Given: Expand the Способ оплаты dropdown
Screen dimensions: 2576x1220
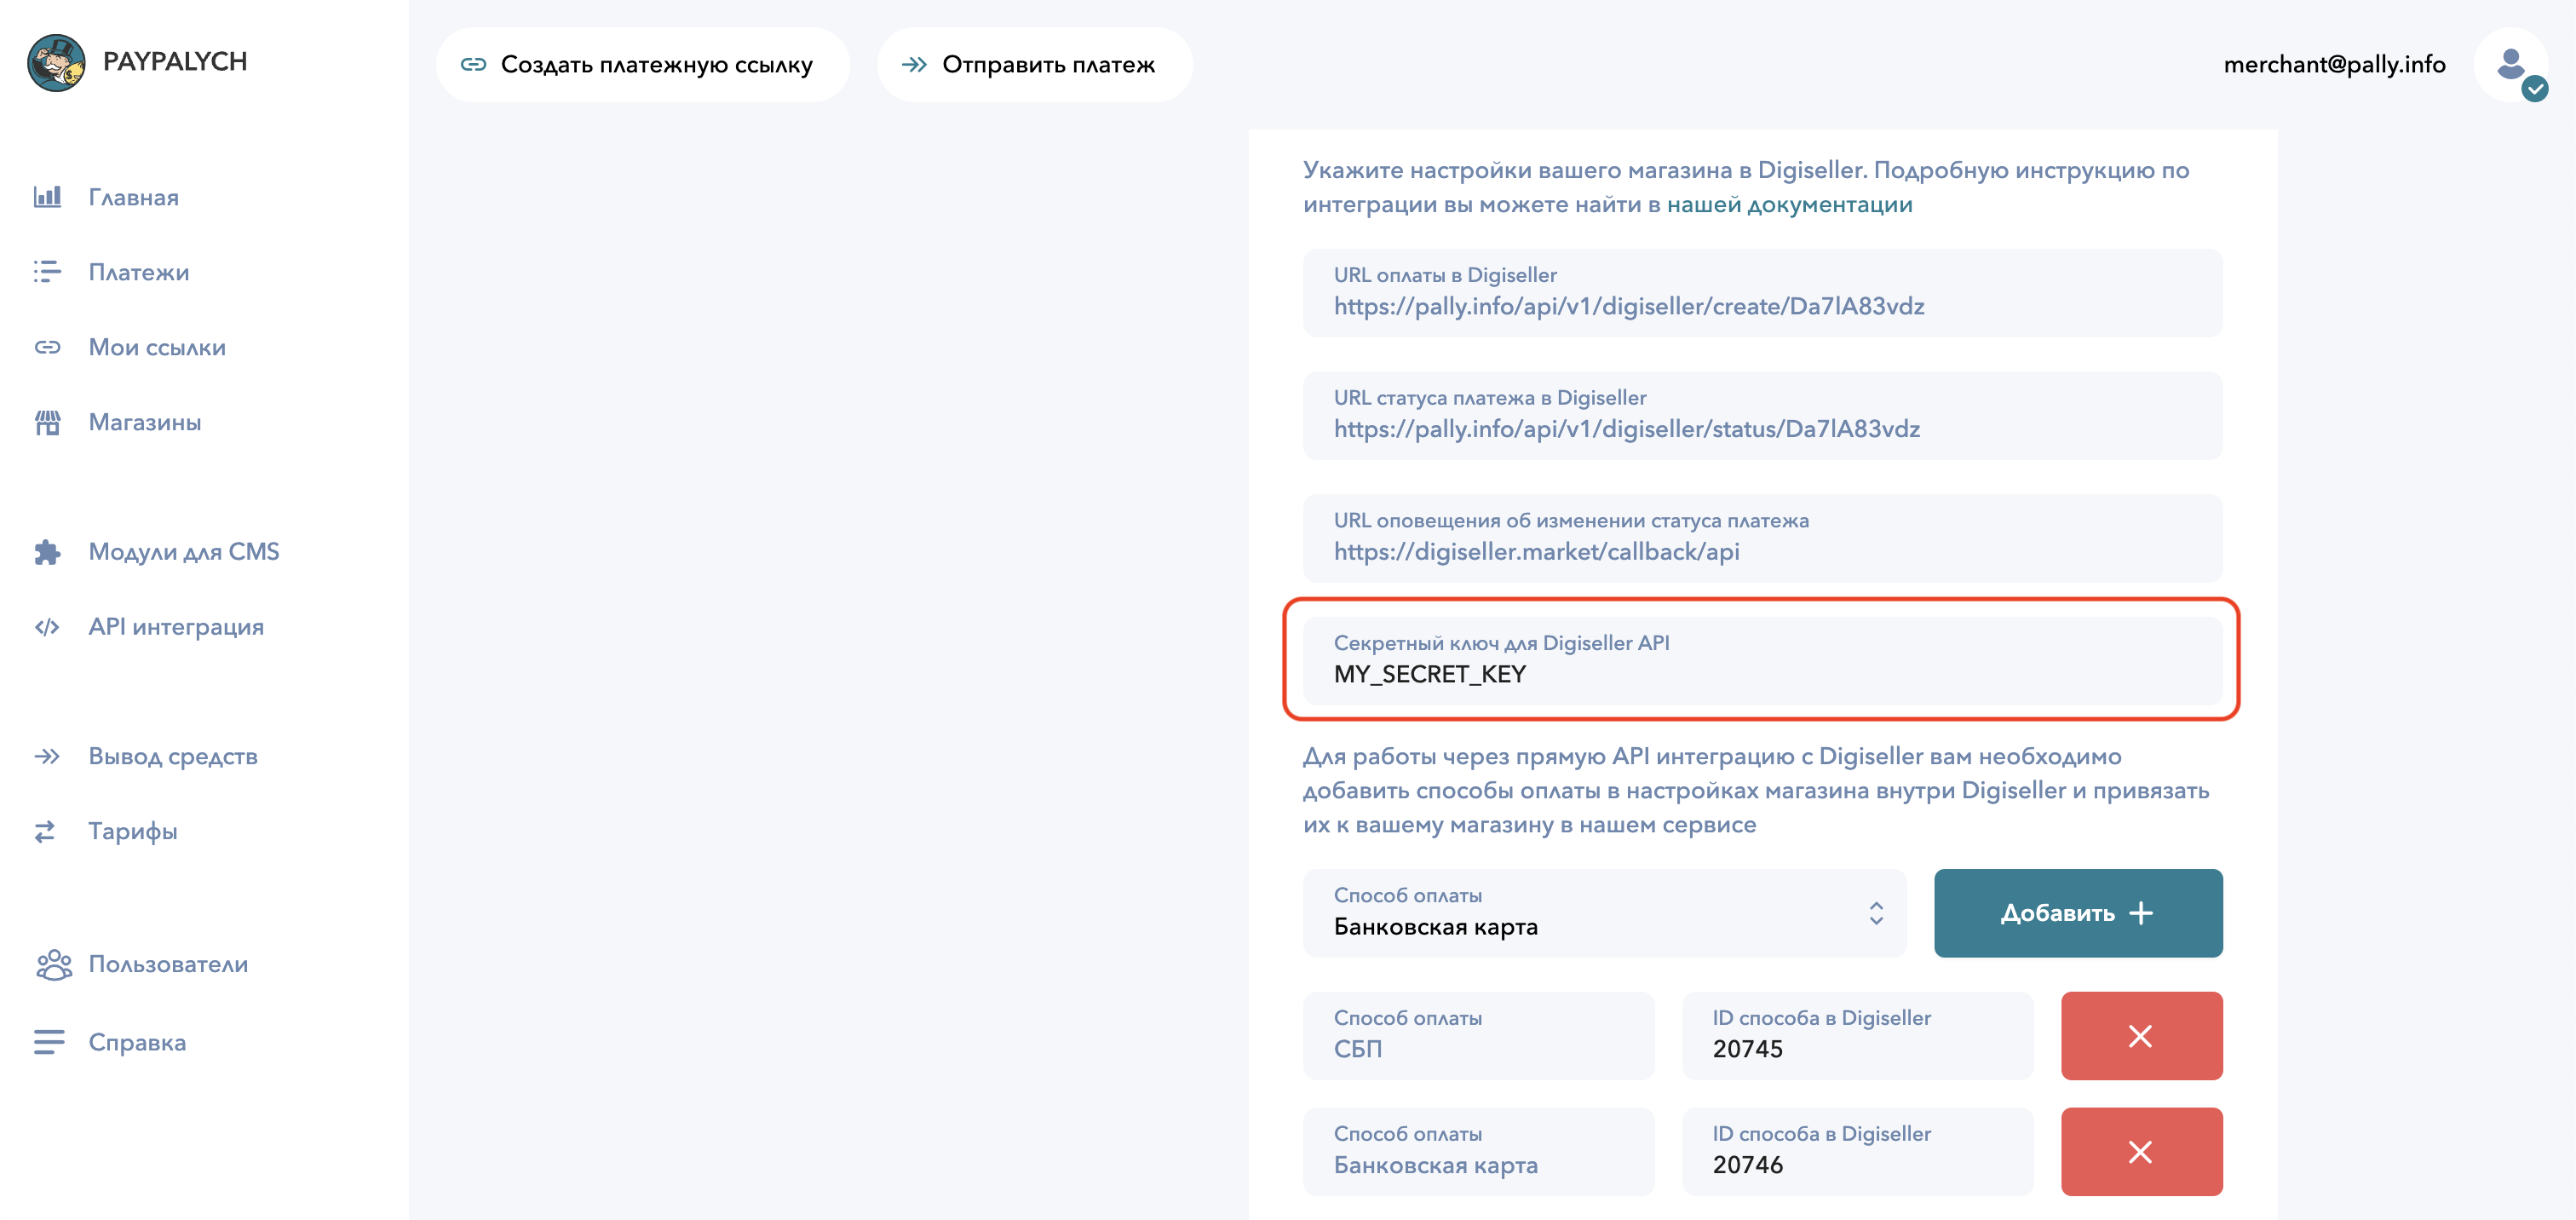Looking at the screenshot, I should tap(1604, 912).
